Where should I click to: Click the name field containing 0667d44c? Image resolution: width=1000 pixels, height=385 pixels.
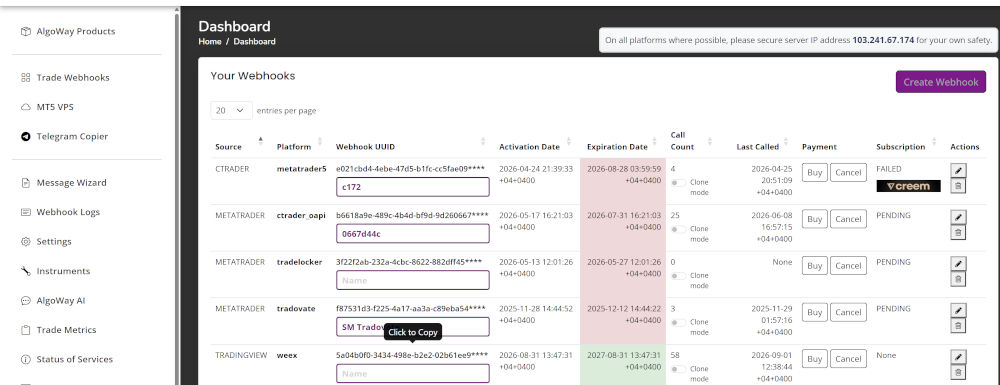tap(413, 233)
